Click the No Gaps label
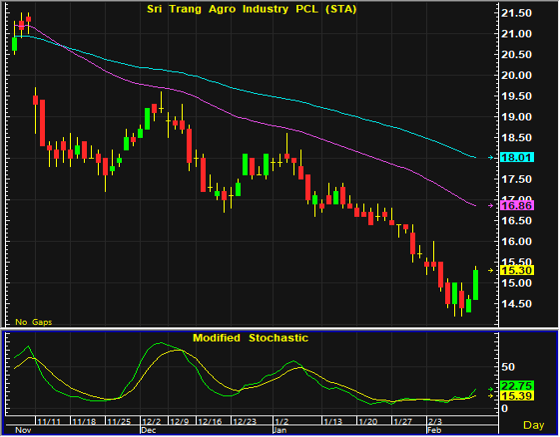This screenshot has width=560, height=437. click(33, 322)
